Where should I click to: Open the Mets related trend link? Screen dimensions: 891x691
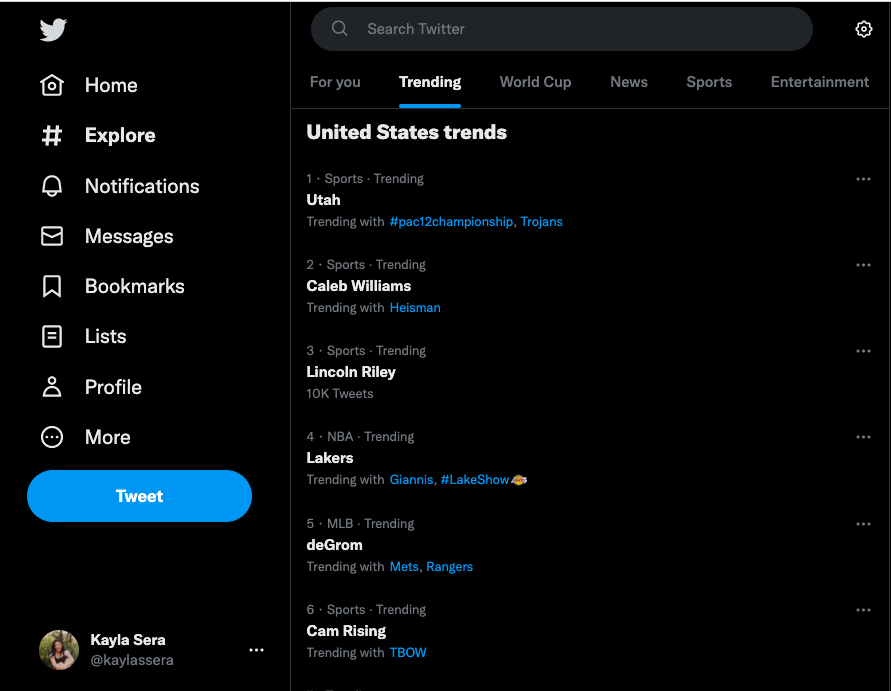[404, 567]
